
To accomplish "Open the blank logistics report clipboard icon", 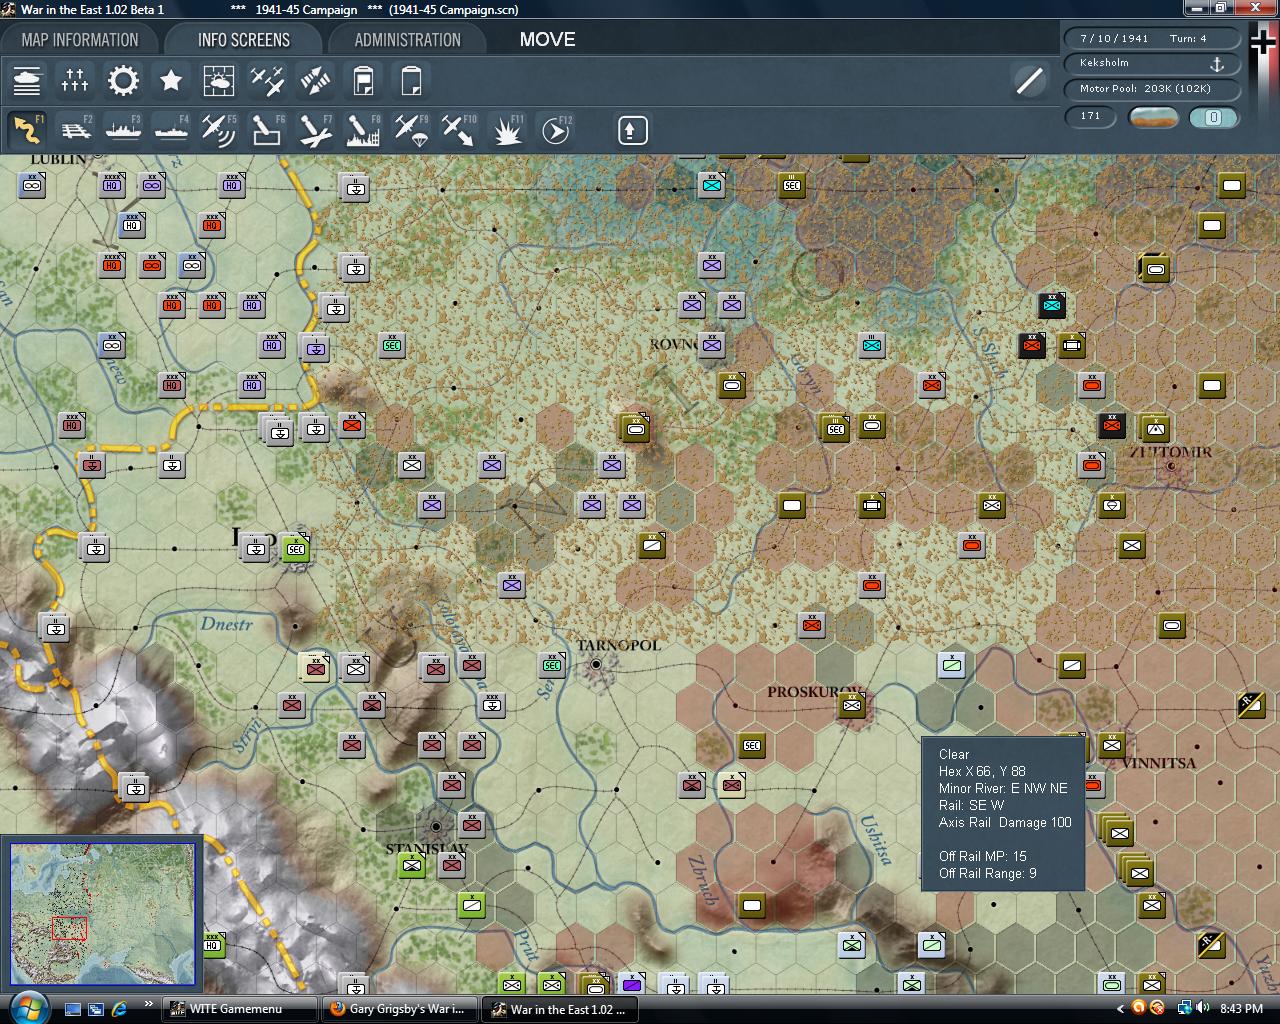I will click(411, 81).
